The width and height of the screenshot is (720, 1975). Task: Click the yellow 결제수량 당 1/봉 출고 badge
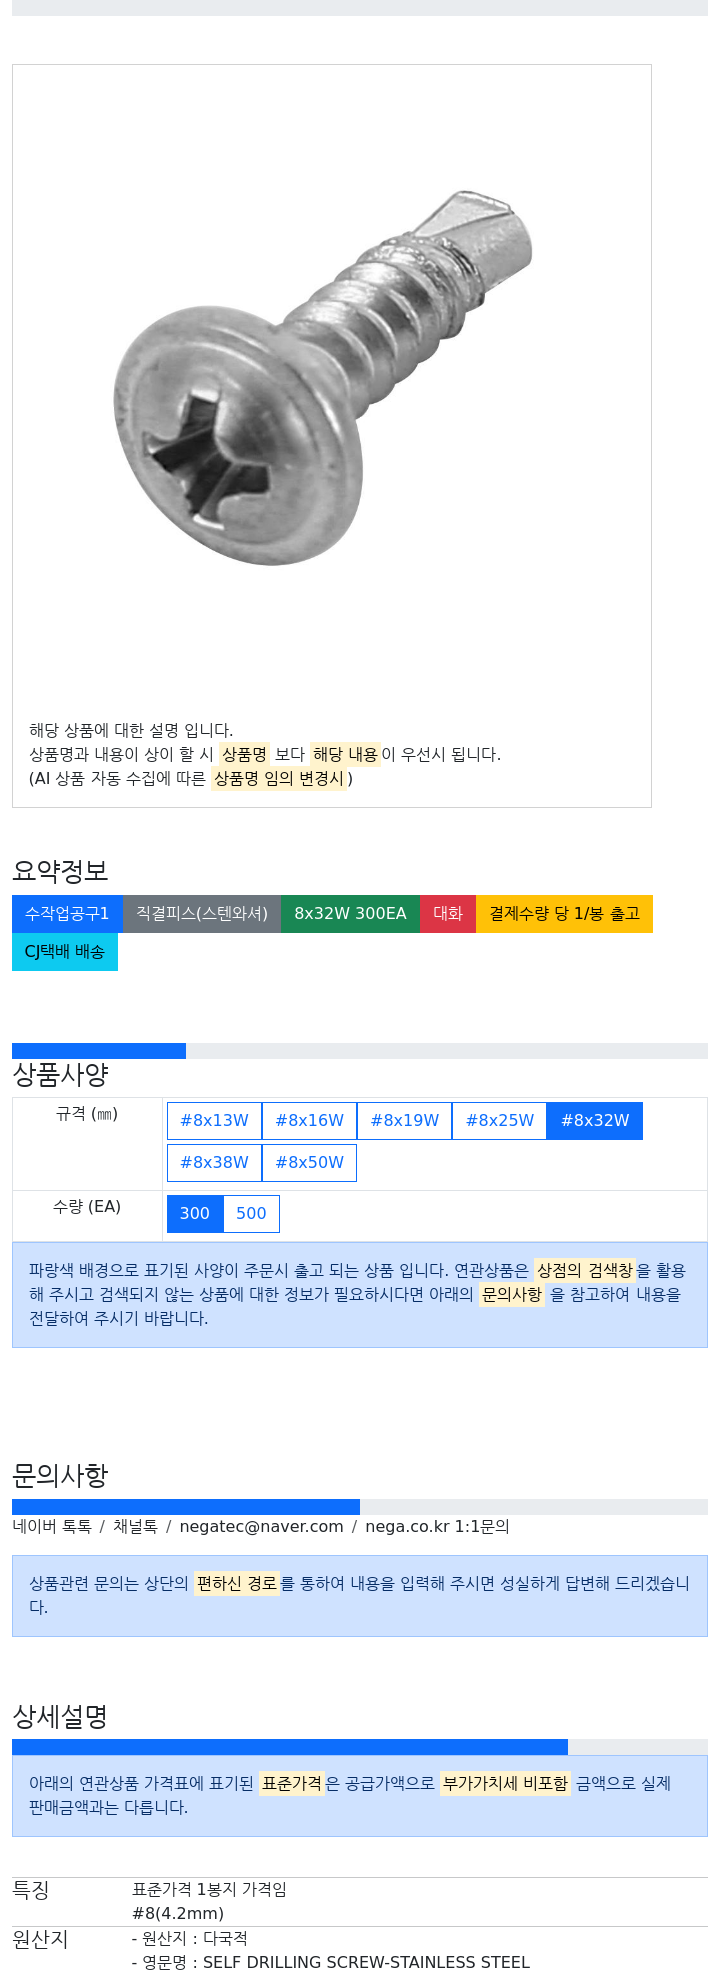point(564,913)
